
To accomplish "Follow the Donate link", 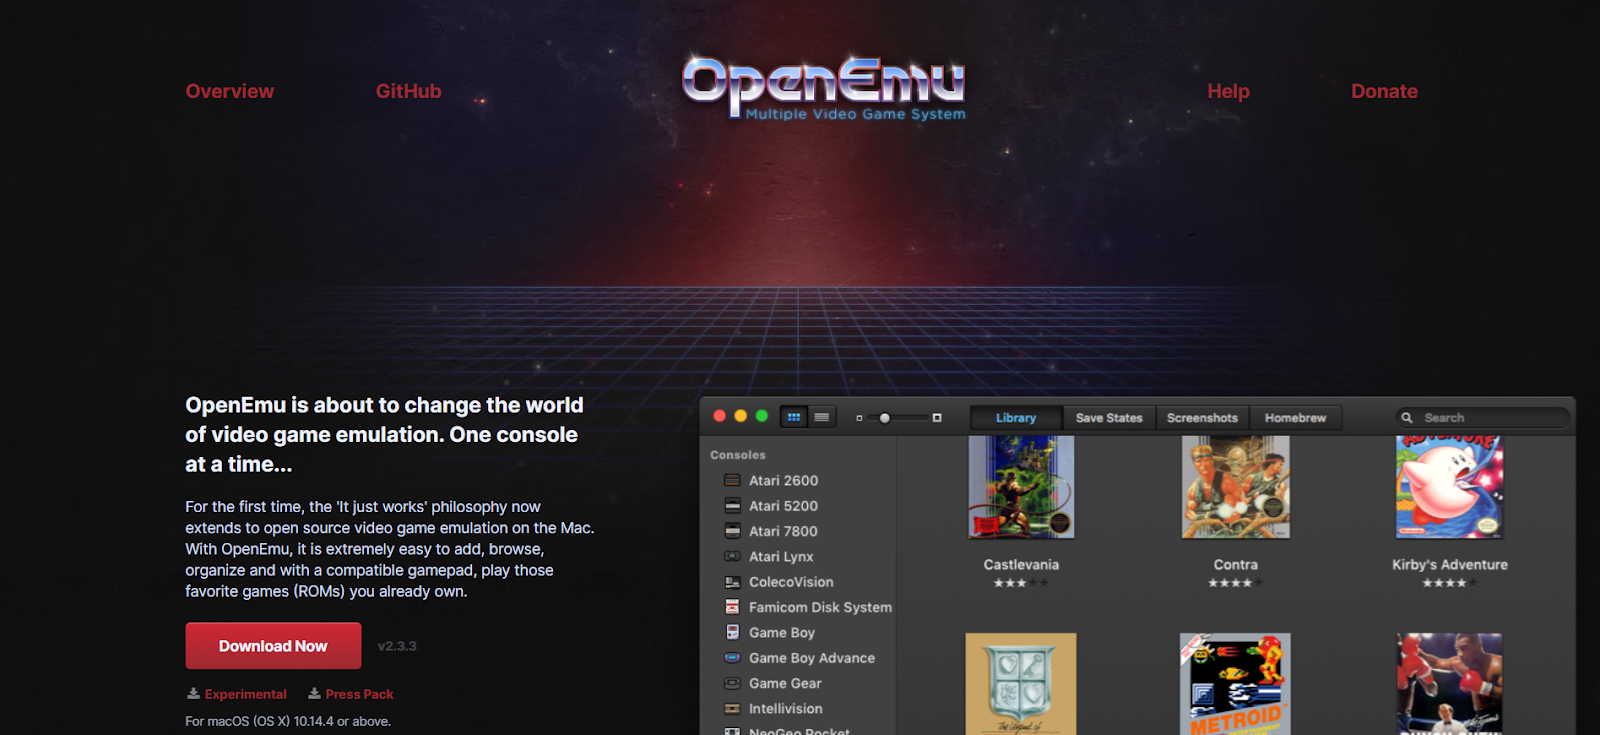I will pos(1384,91).
